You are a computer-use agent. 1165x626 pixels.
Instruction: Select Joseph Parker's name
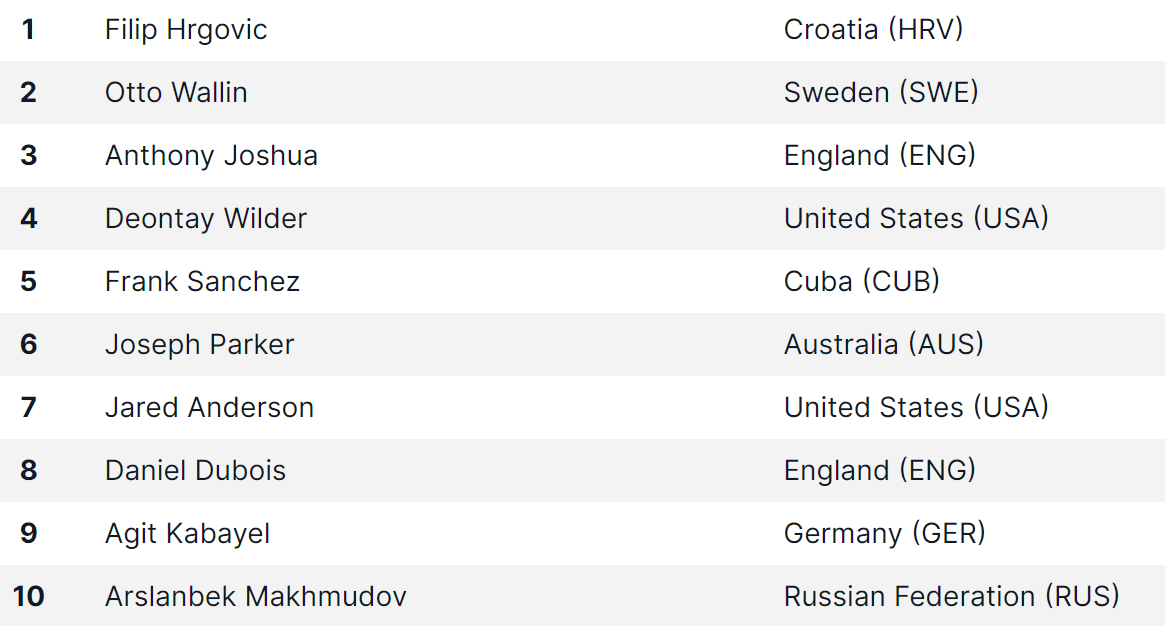(x=199, y=345)
